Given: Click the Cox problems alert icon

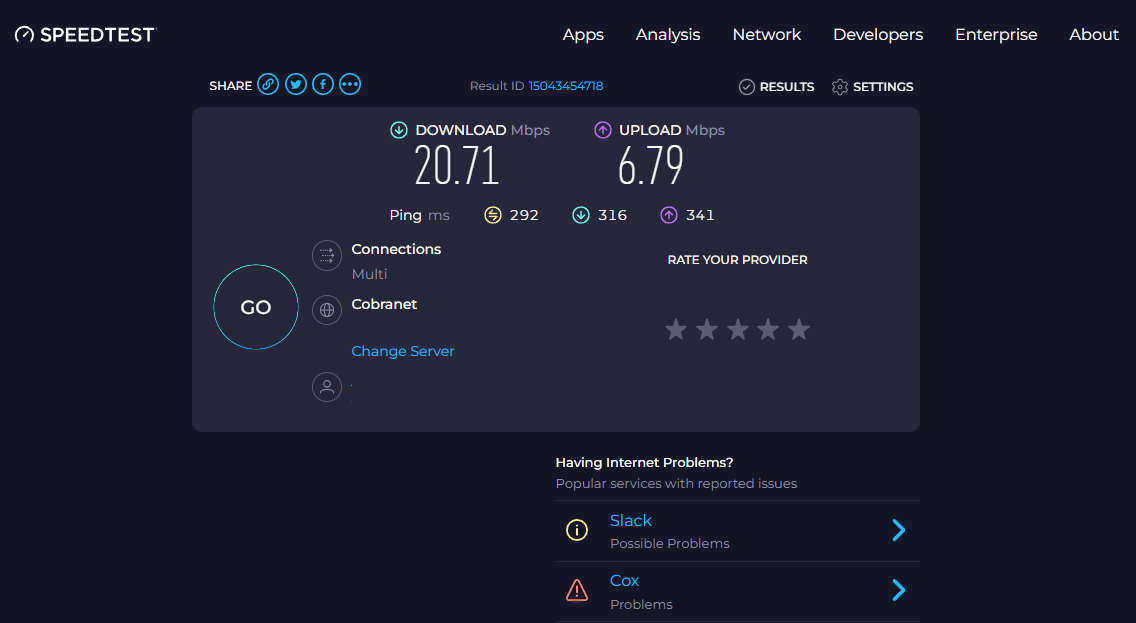Looking at the screenshot, I should pos(577,591).
